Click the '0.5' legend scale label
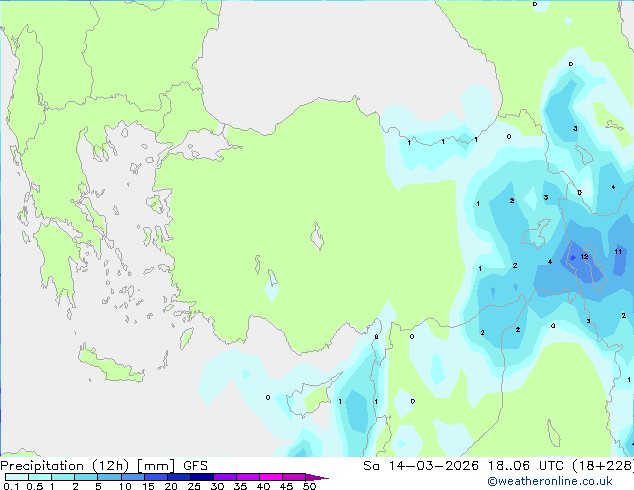 34,486
